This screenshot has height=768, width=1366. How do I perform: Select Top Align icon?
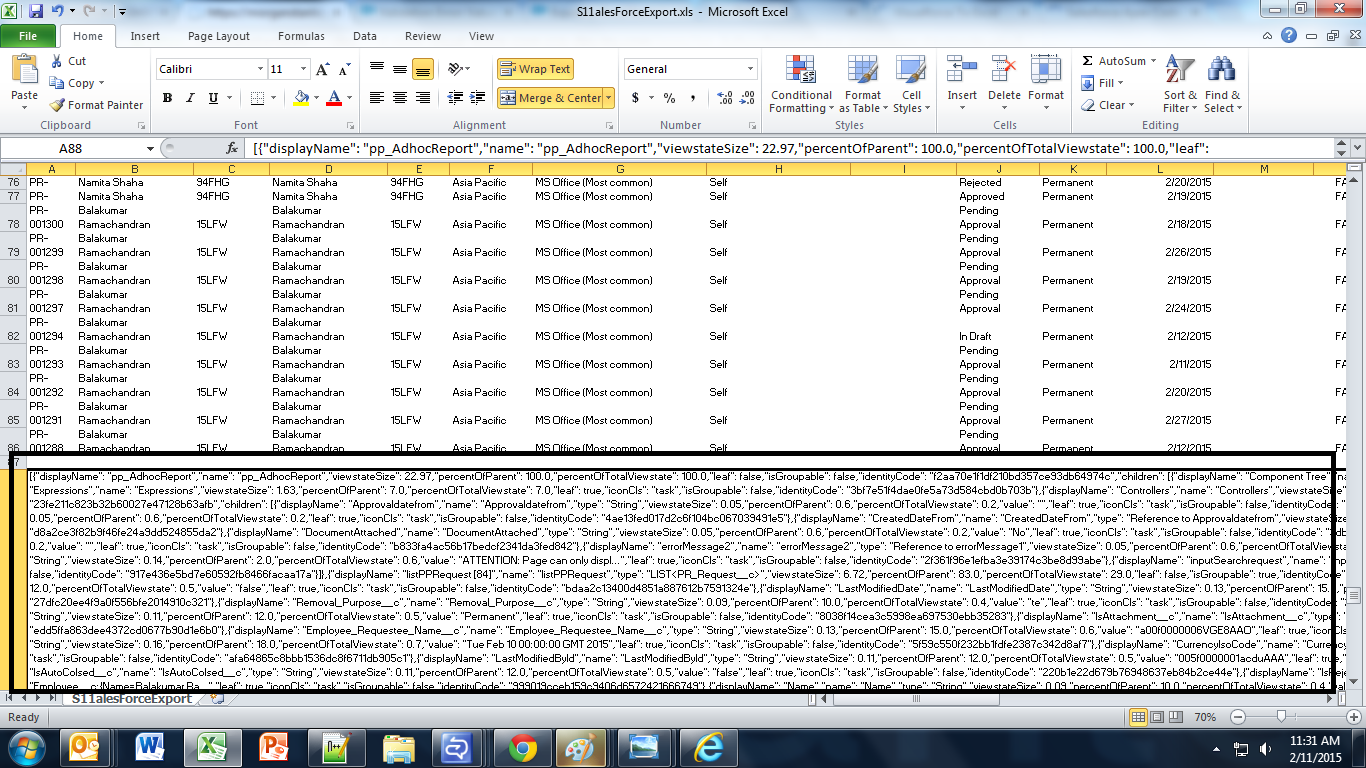coord(377,69)
